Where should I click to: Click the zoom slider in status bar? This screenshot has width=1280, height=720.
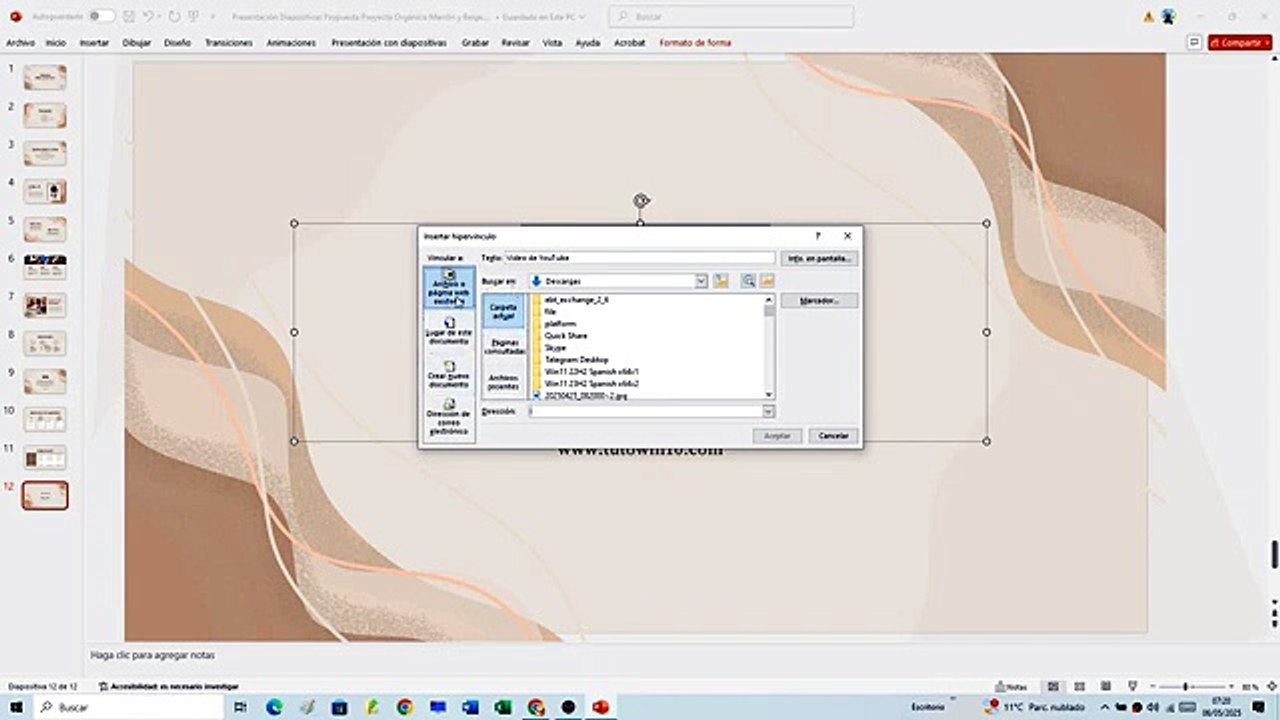point(1186,687)
